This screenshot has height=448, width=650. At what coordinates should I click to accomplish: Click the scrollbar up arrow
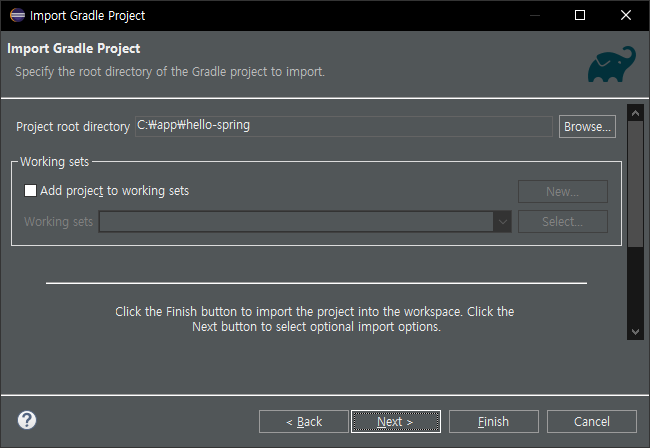pyautogui.click(x=635, y=113)
